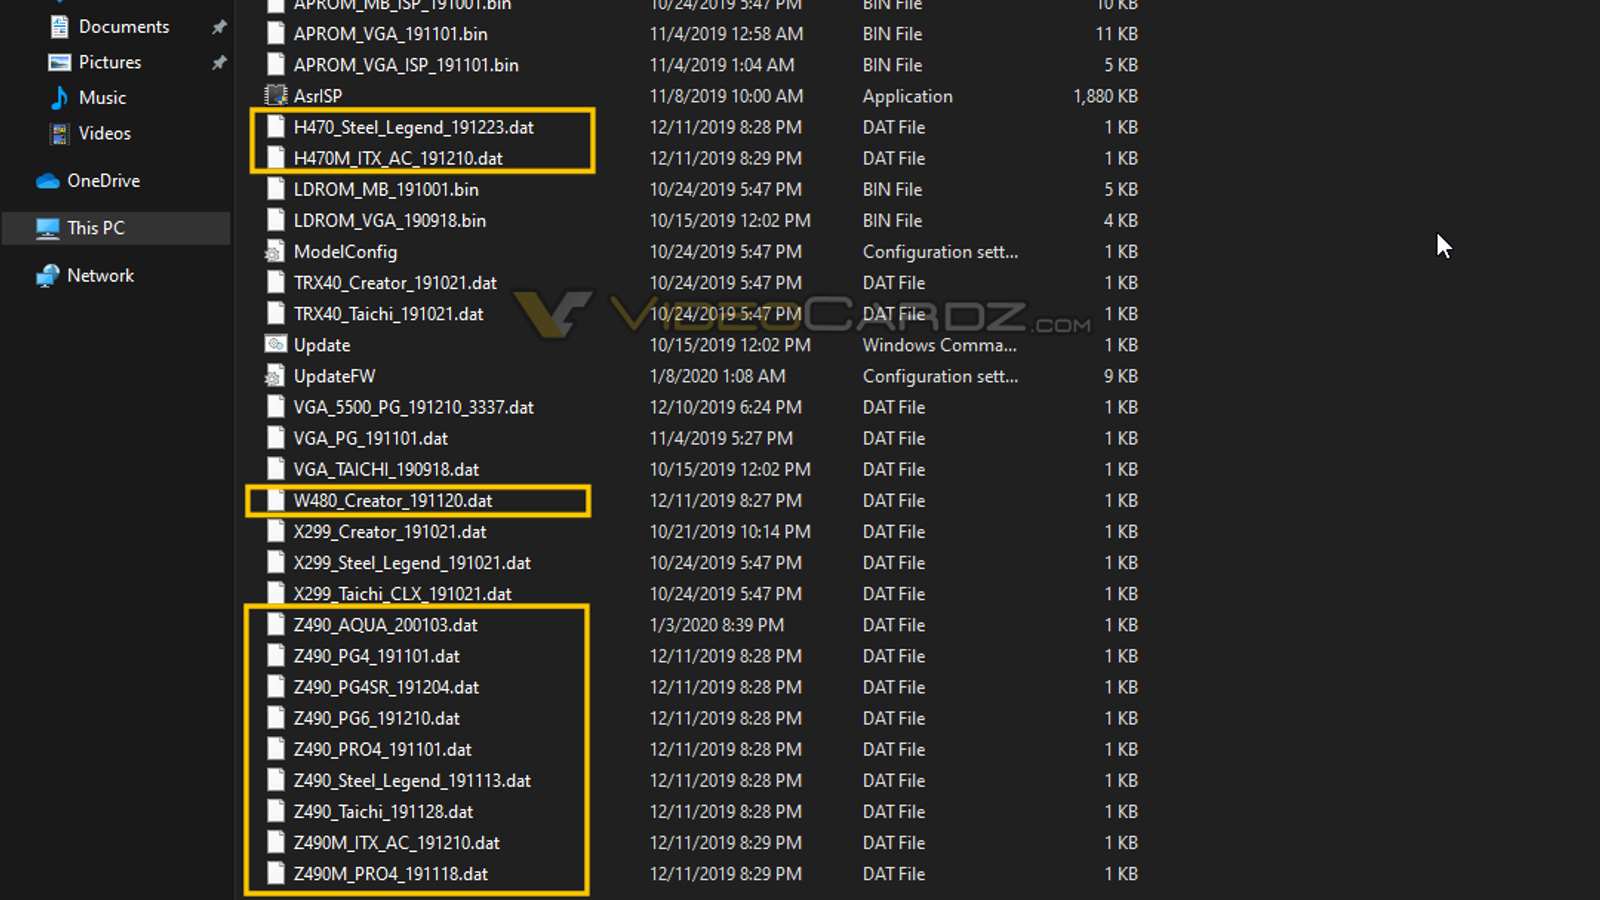The width and height of the screenshot is (1600, 900).
Task: Select file H470M_ITX_AC_191210.dat
Action: 398,158
